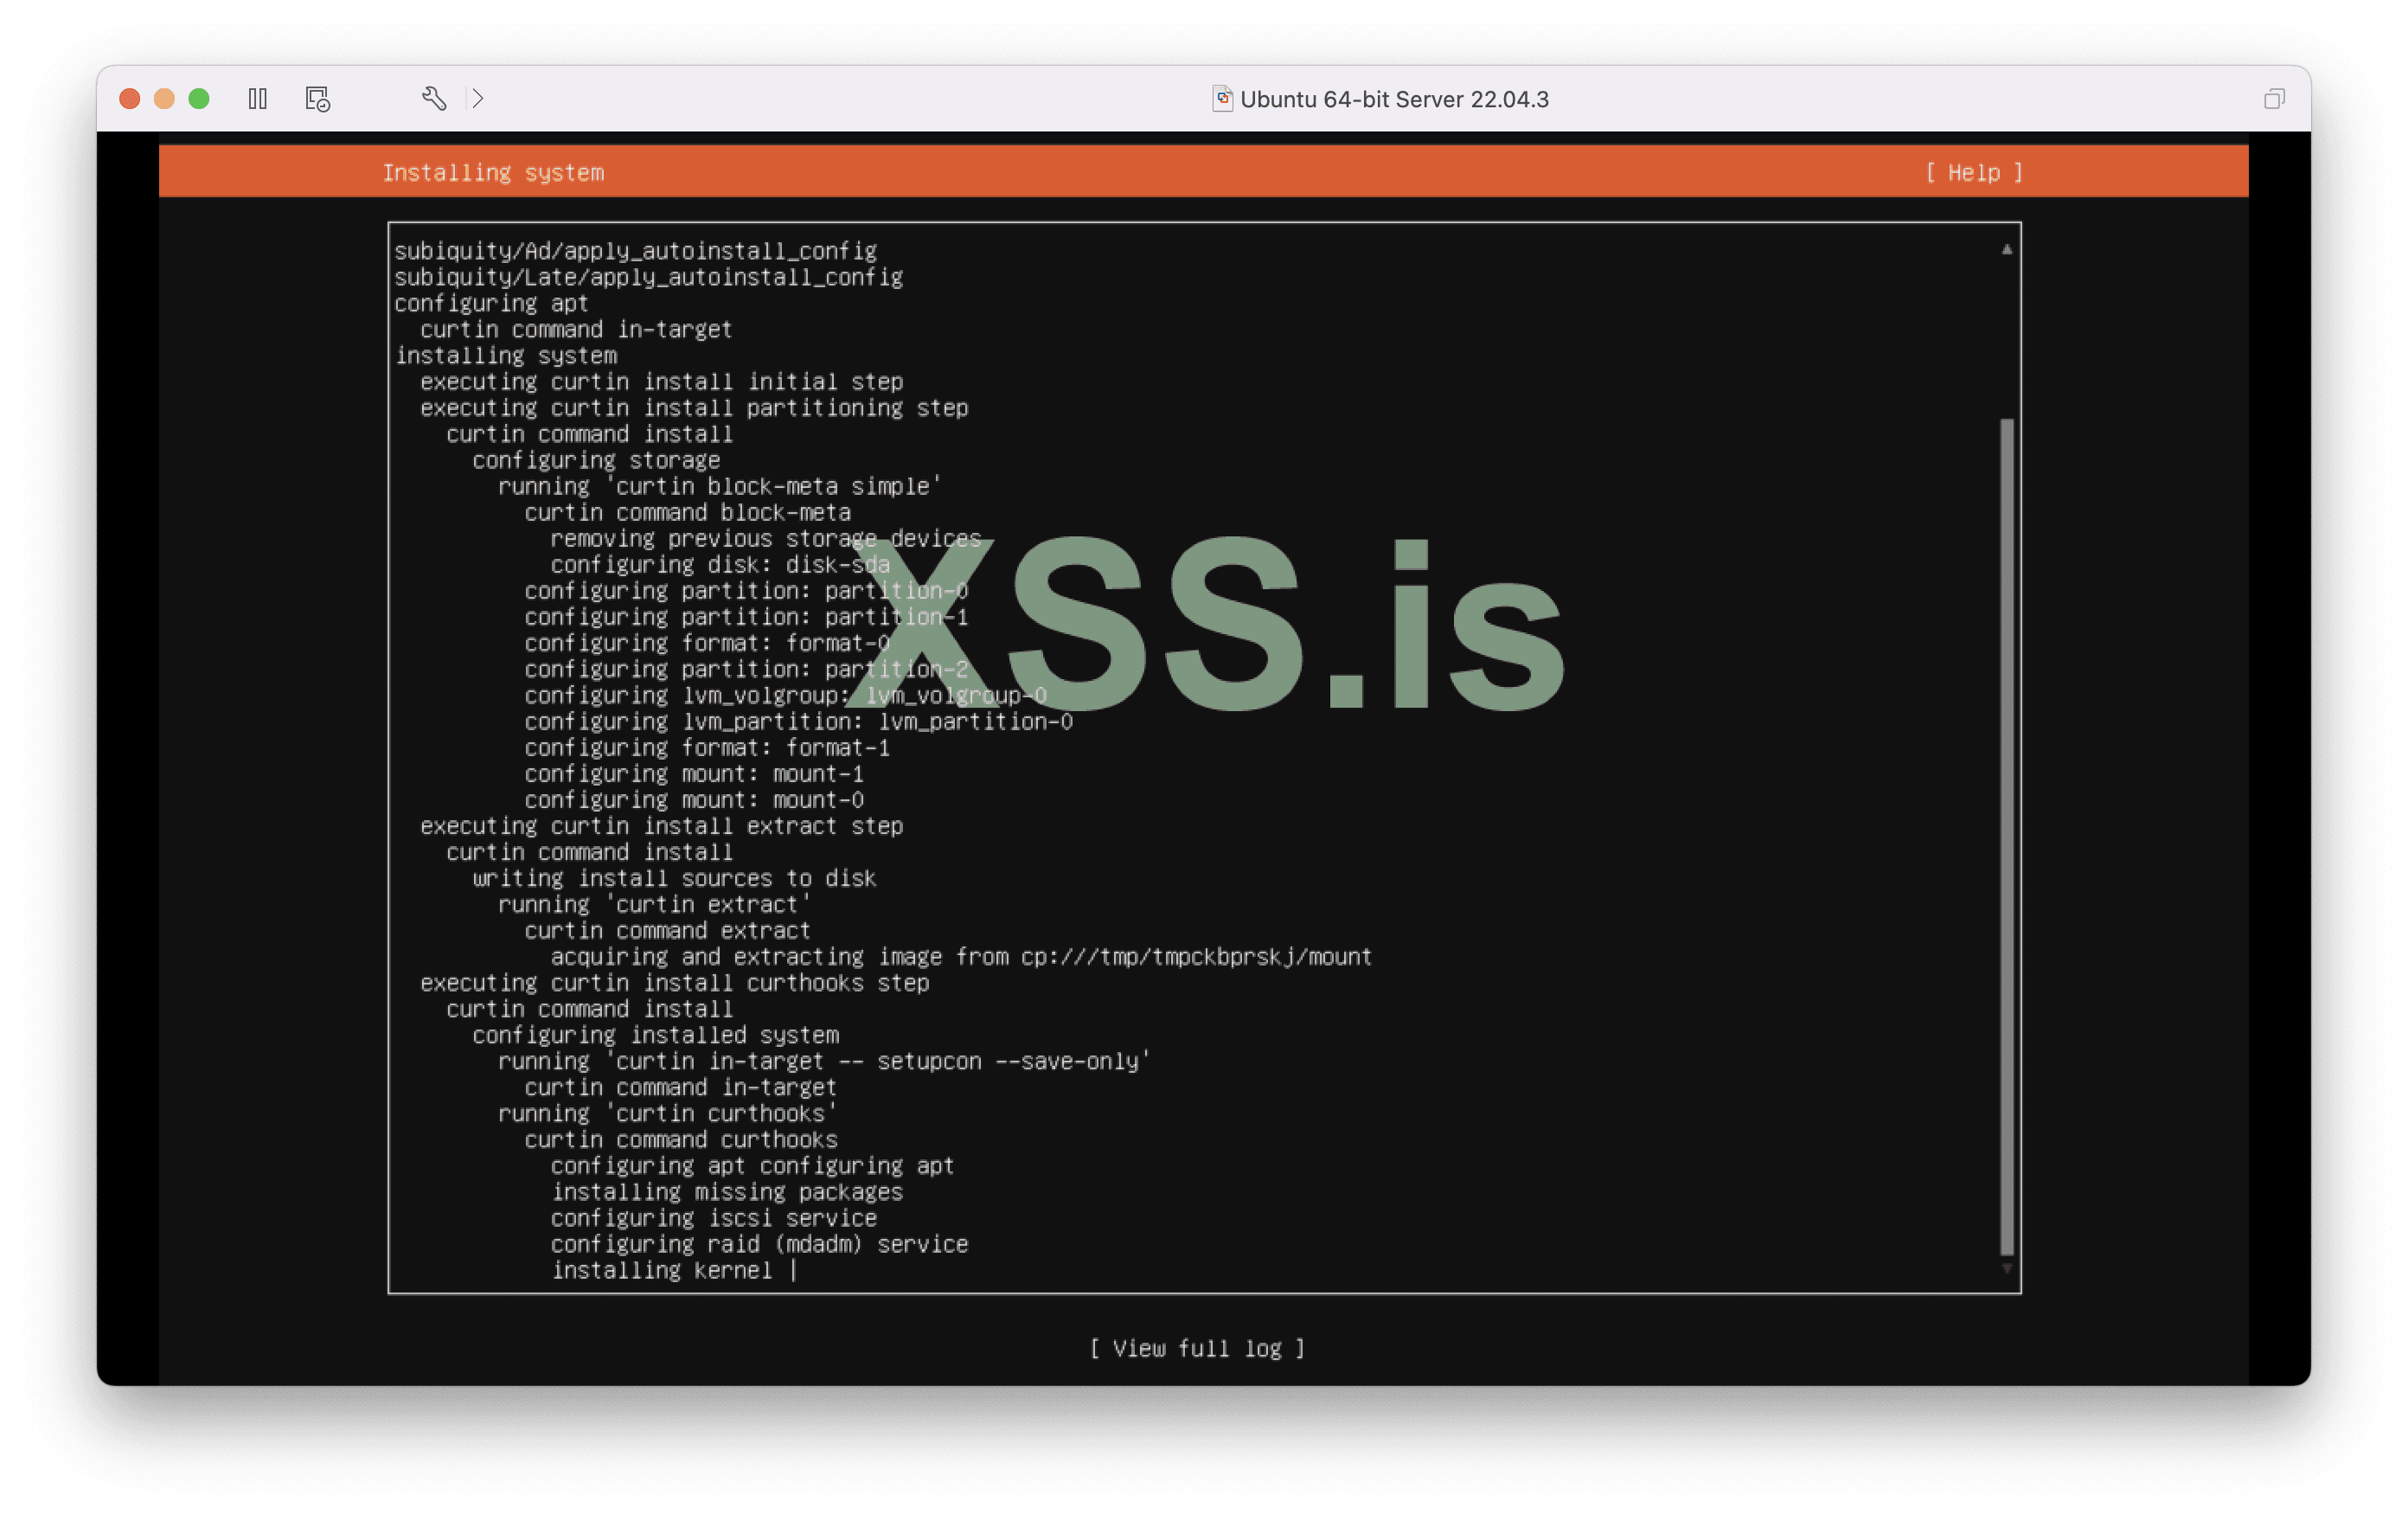Pause the virtual machine

click(257, 99)
